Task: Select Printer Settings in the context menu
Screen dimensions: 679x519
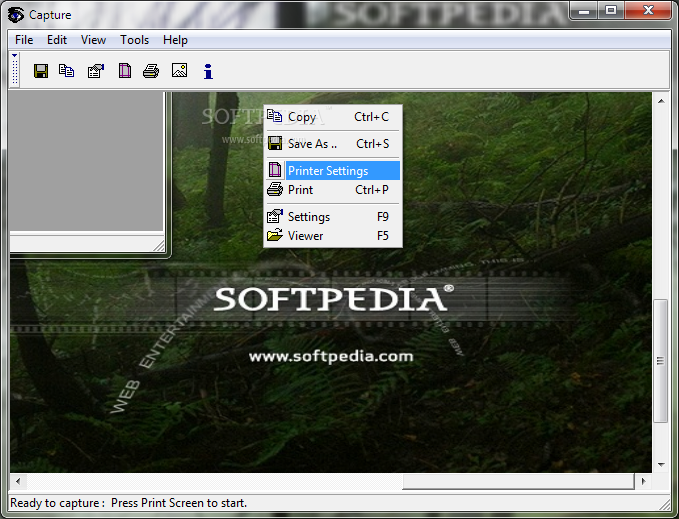Action: click(333, 171)
